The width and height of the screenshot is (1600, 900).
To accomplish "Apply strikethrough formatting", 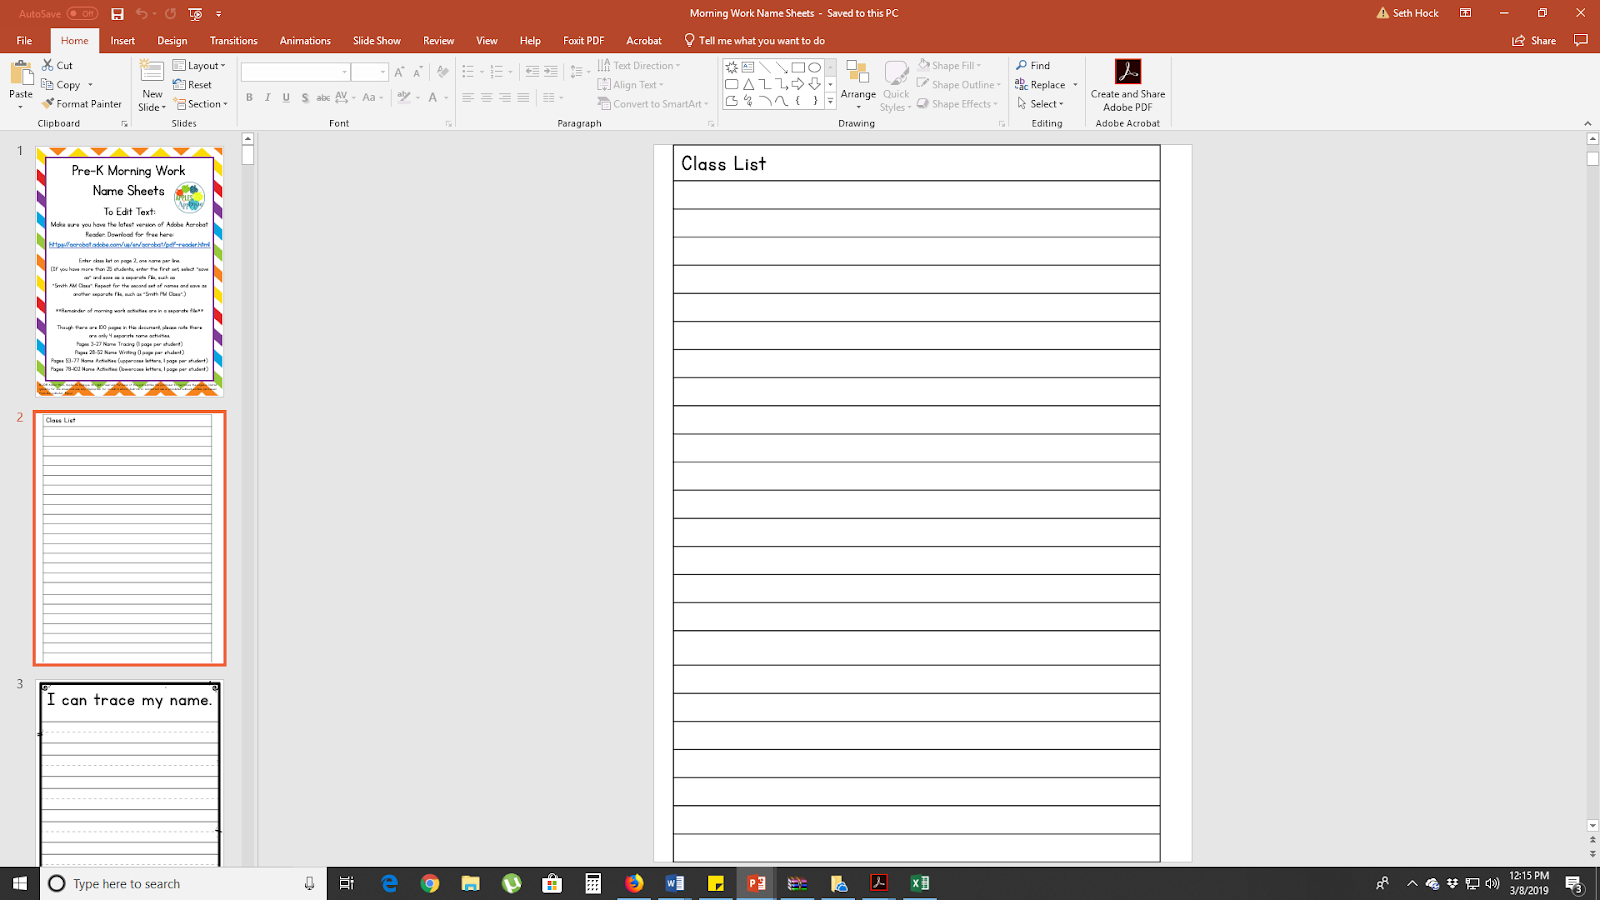I will pos(323,98).
